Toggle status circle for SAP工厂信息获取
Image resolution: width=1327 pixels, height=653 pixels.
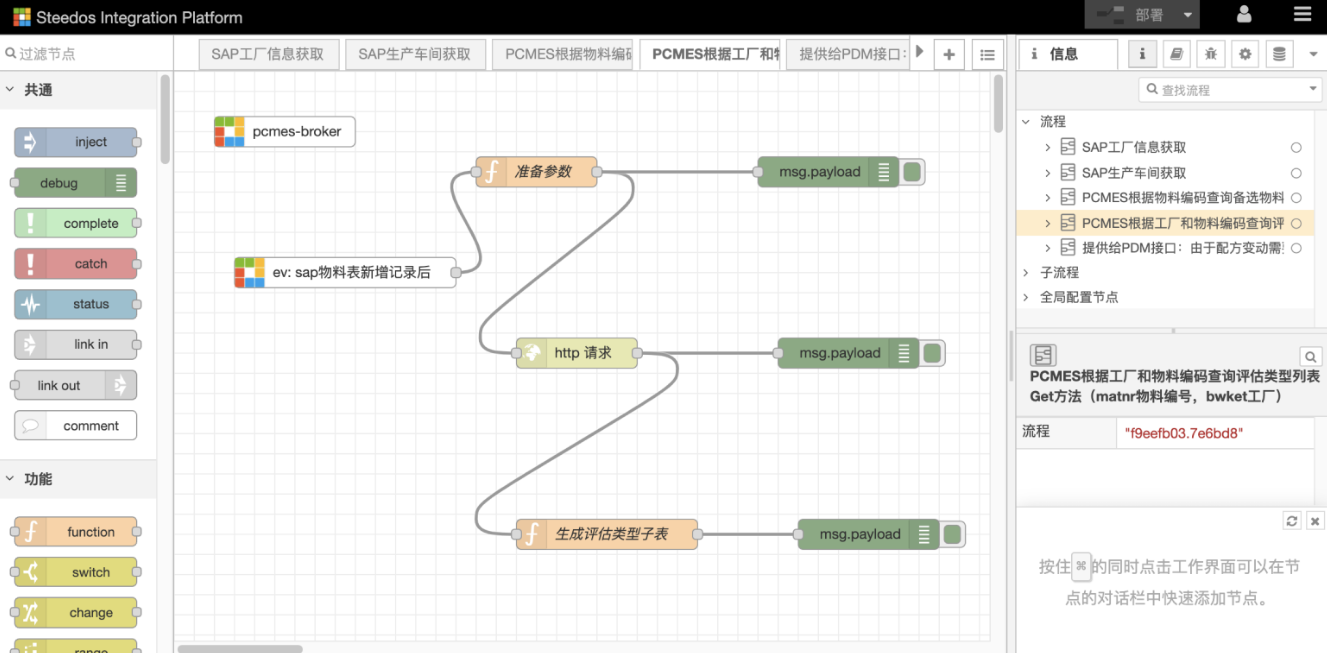pos(1296,148)
